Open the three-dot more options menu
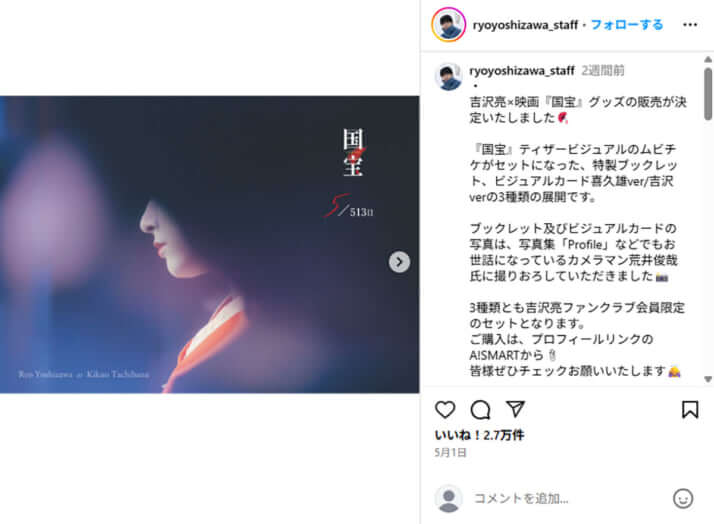Screen dimensions: 714x524 (690, 25)
